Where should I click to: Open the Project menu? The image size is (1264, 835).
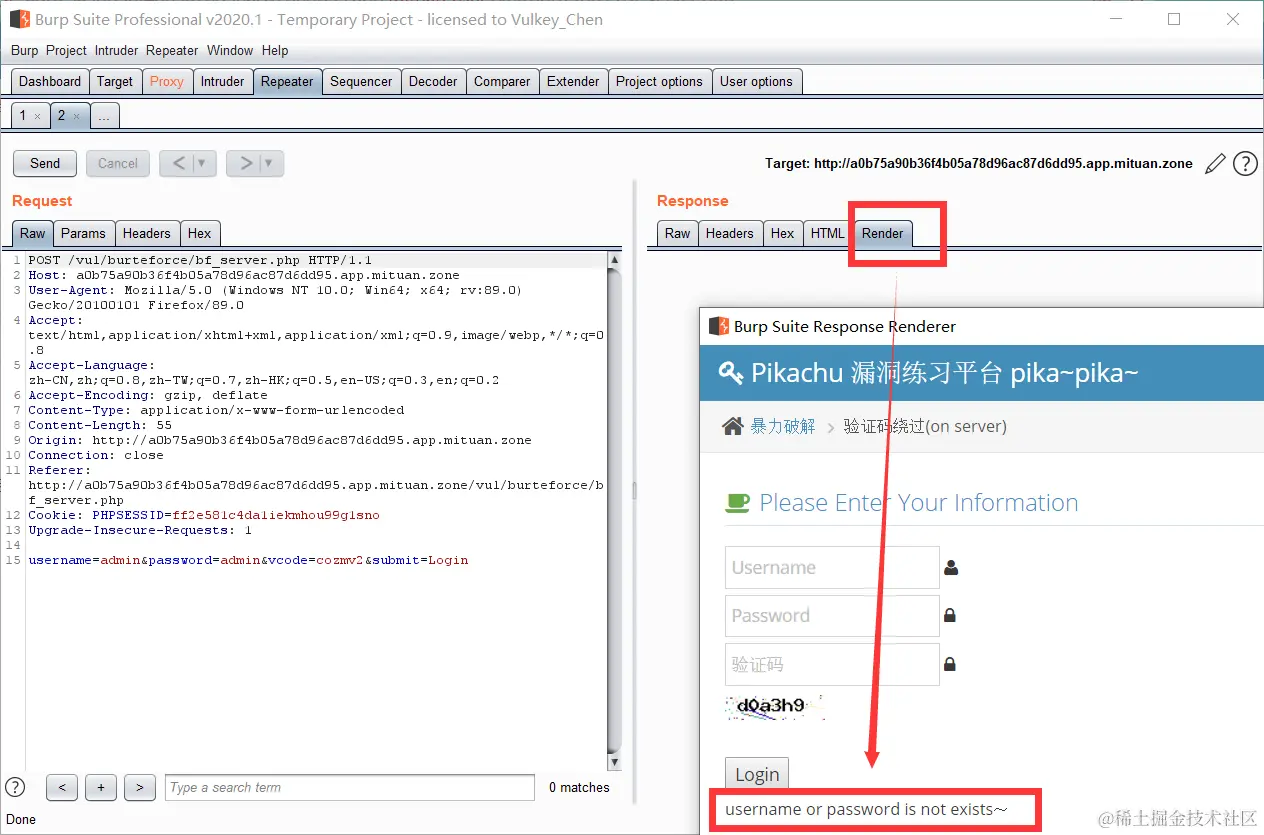(67, 50)
